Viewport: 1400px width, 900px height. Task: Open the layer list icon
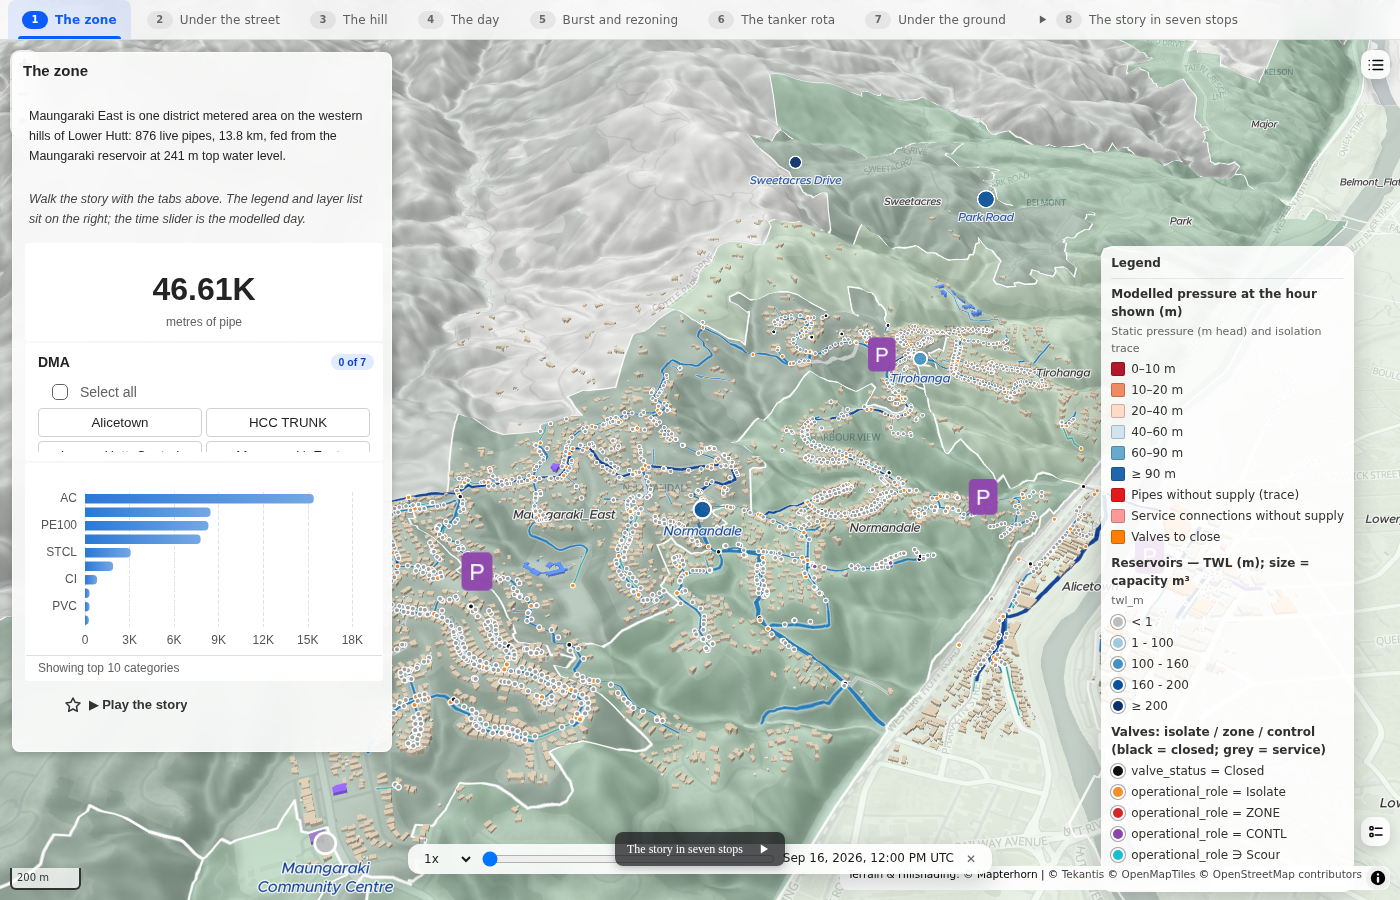click(1376, 65)
